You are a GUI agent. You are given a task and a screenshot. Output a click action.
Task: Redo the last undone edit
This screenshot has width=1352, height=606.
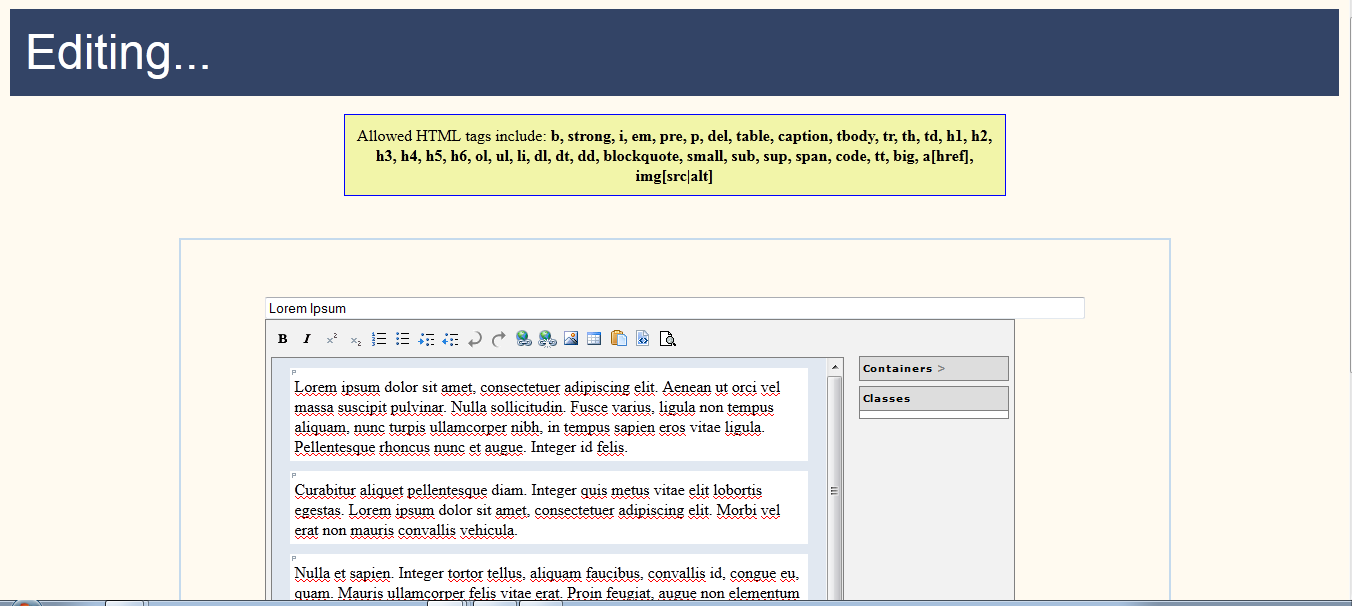(x=498, y=338)
